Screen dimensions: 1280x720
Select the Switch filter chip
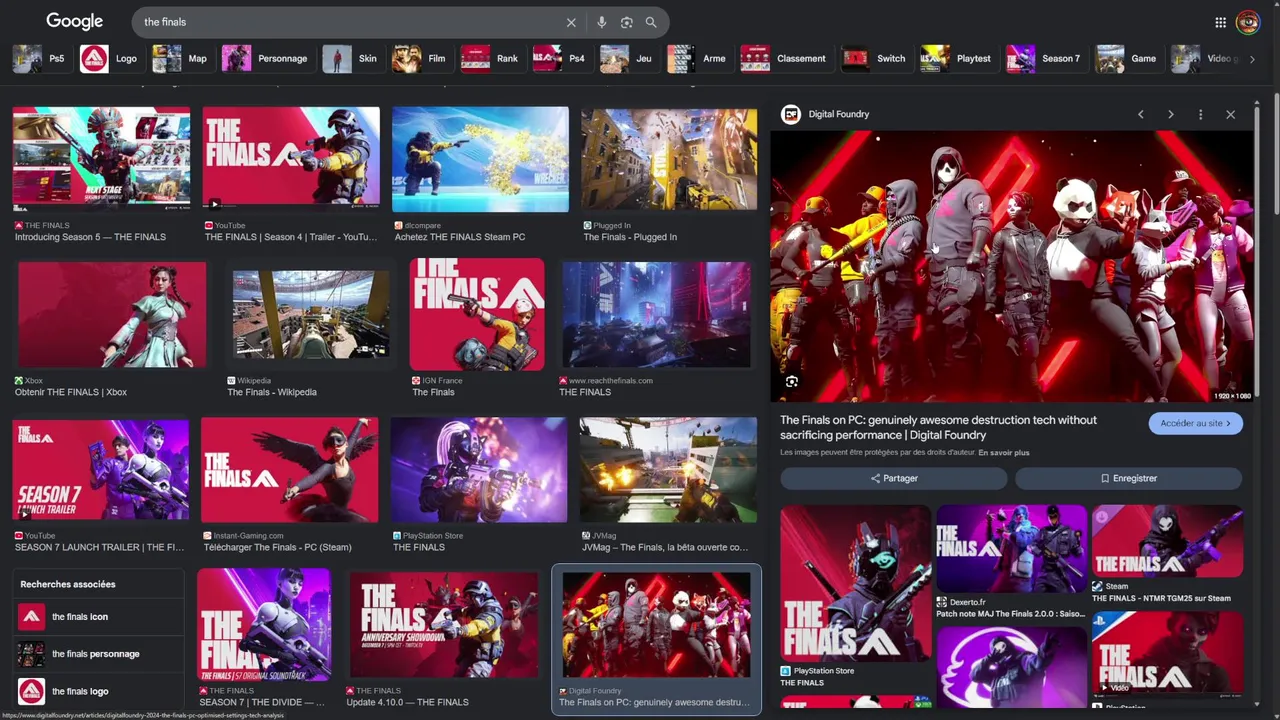coord(875,58)
